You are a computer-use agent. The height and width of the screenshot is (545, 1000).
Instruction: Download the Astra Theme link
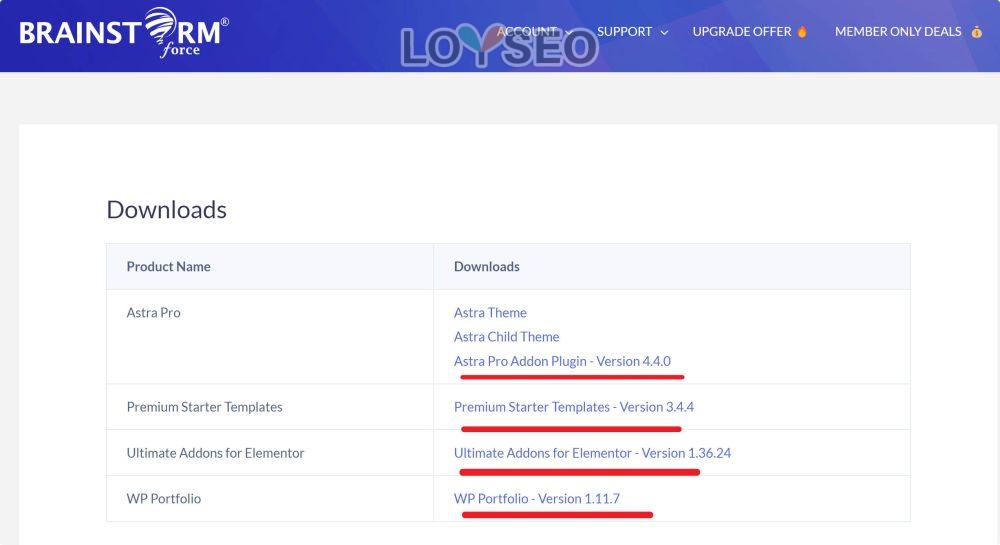[490, 312]
